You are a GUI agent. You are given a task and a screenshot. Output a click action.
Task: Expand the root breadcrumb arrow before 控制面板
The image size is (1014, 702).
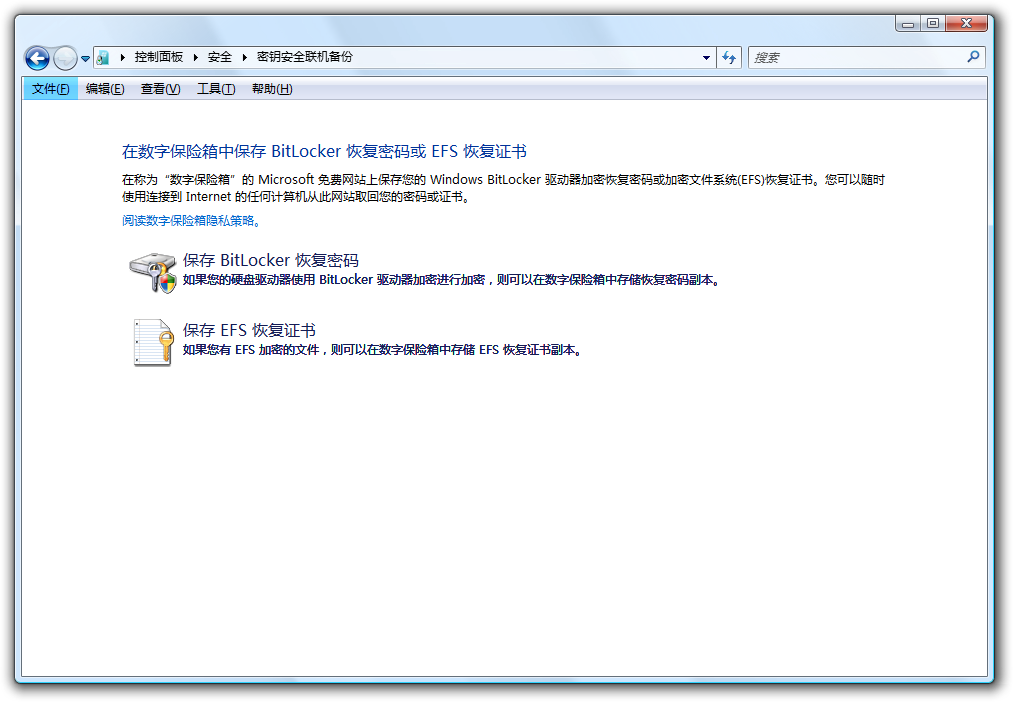[x=122, y=58]
